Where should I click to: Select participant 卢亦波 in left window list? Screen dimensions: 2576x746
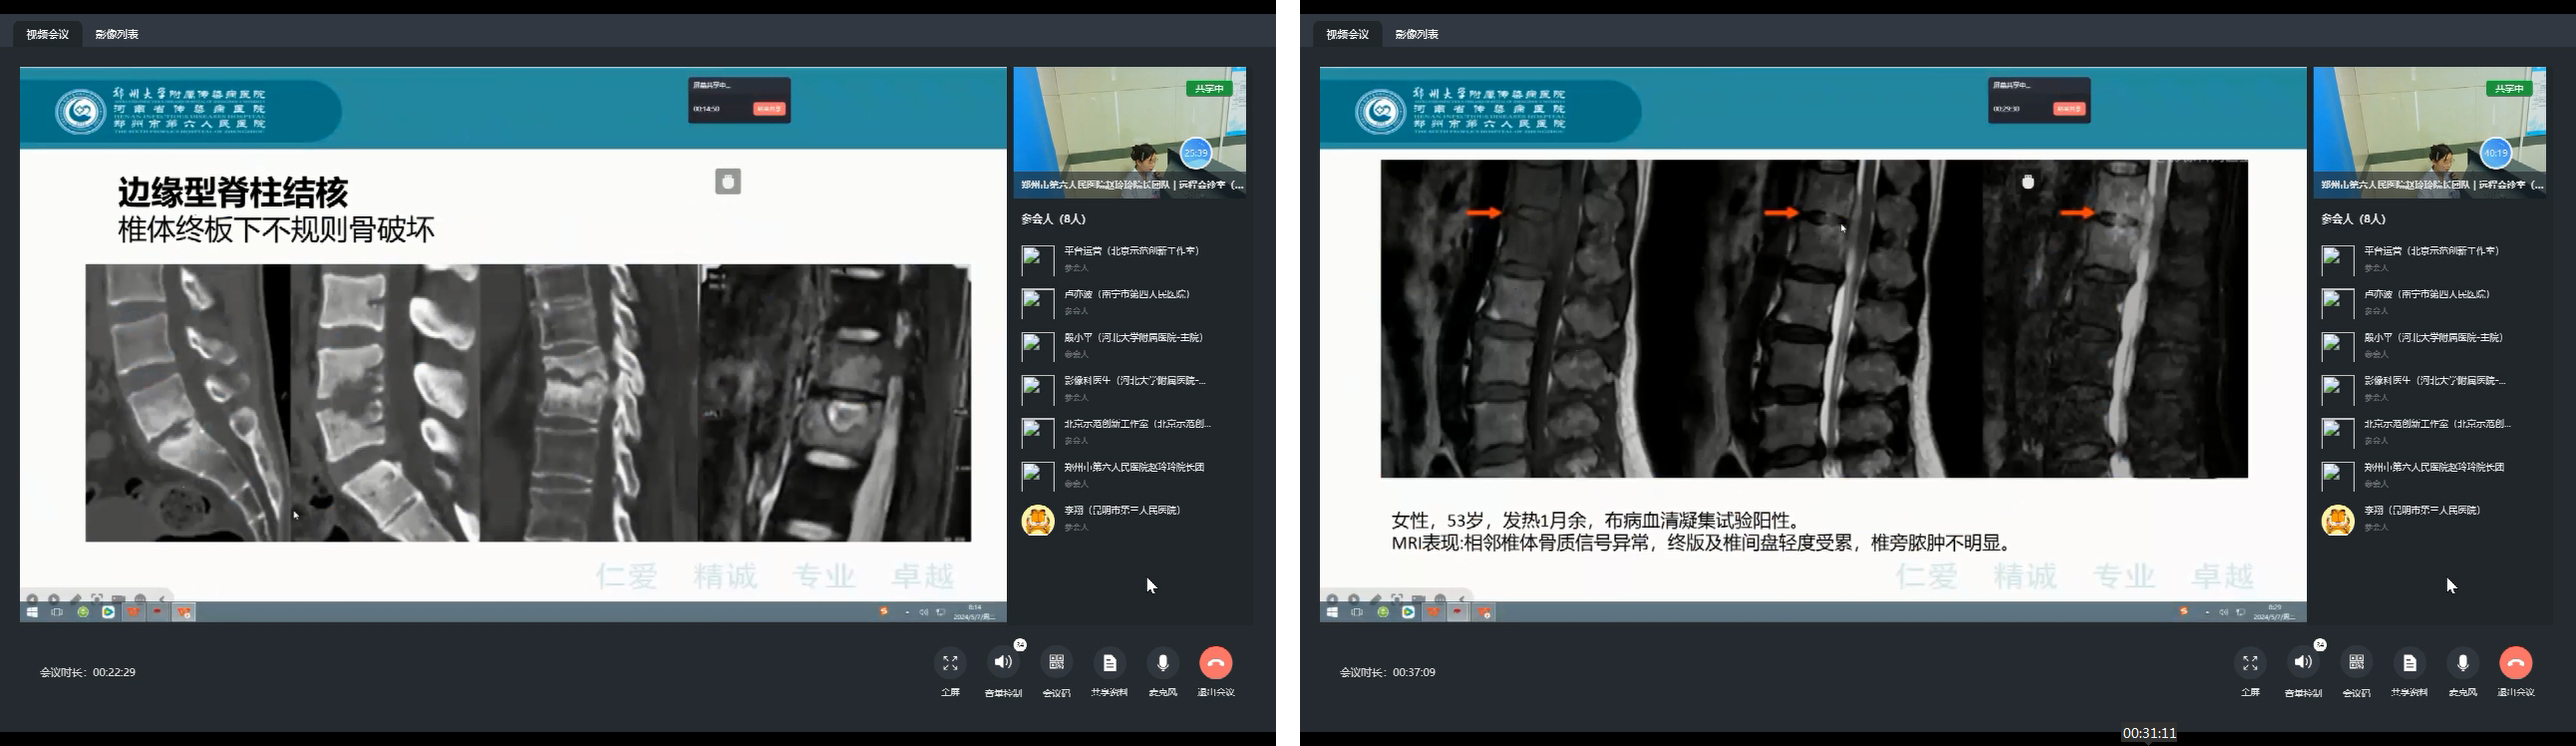[1130, 302]
